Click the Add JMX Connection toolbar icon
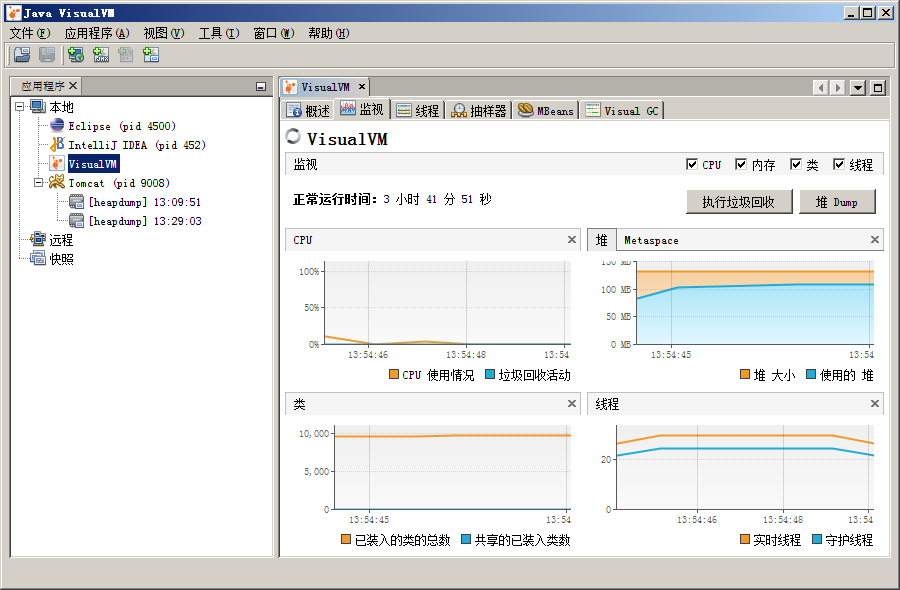The image size is (900, 590). click(101, 55)
